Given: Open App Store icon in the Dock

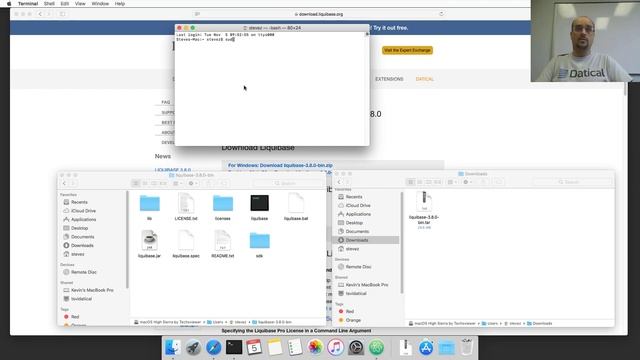Looking at the screenshot, I should point(426,347).
